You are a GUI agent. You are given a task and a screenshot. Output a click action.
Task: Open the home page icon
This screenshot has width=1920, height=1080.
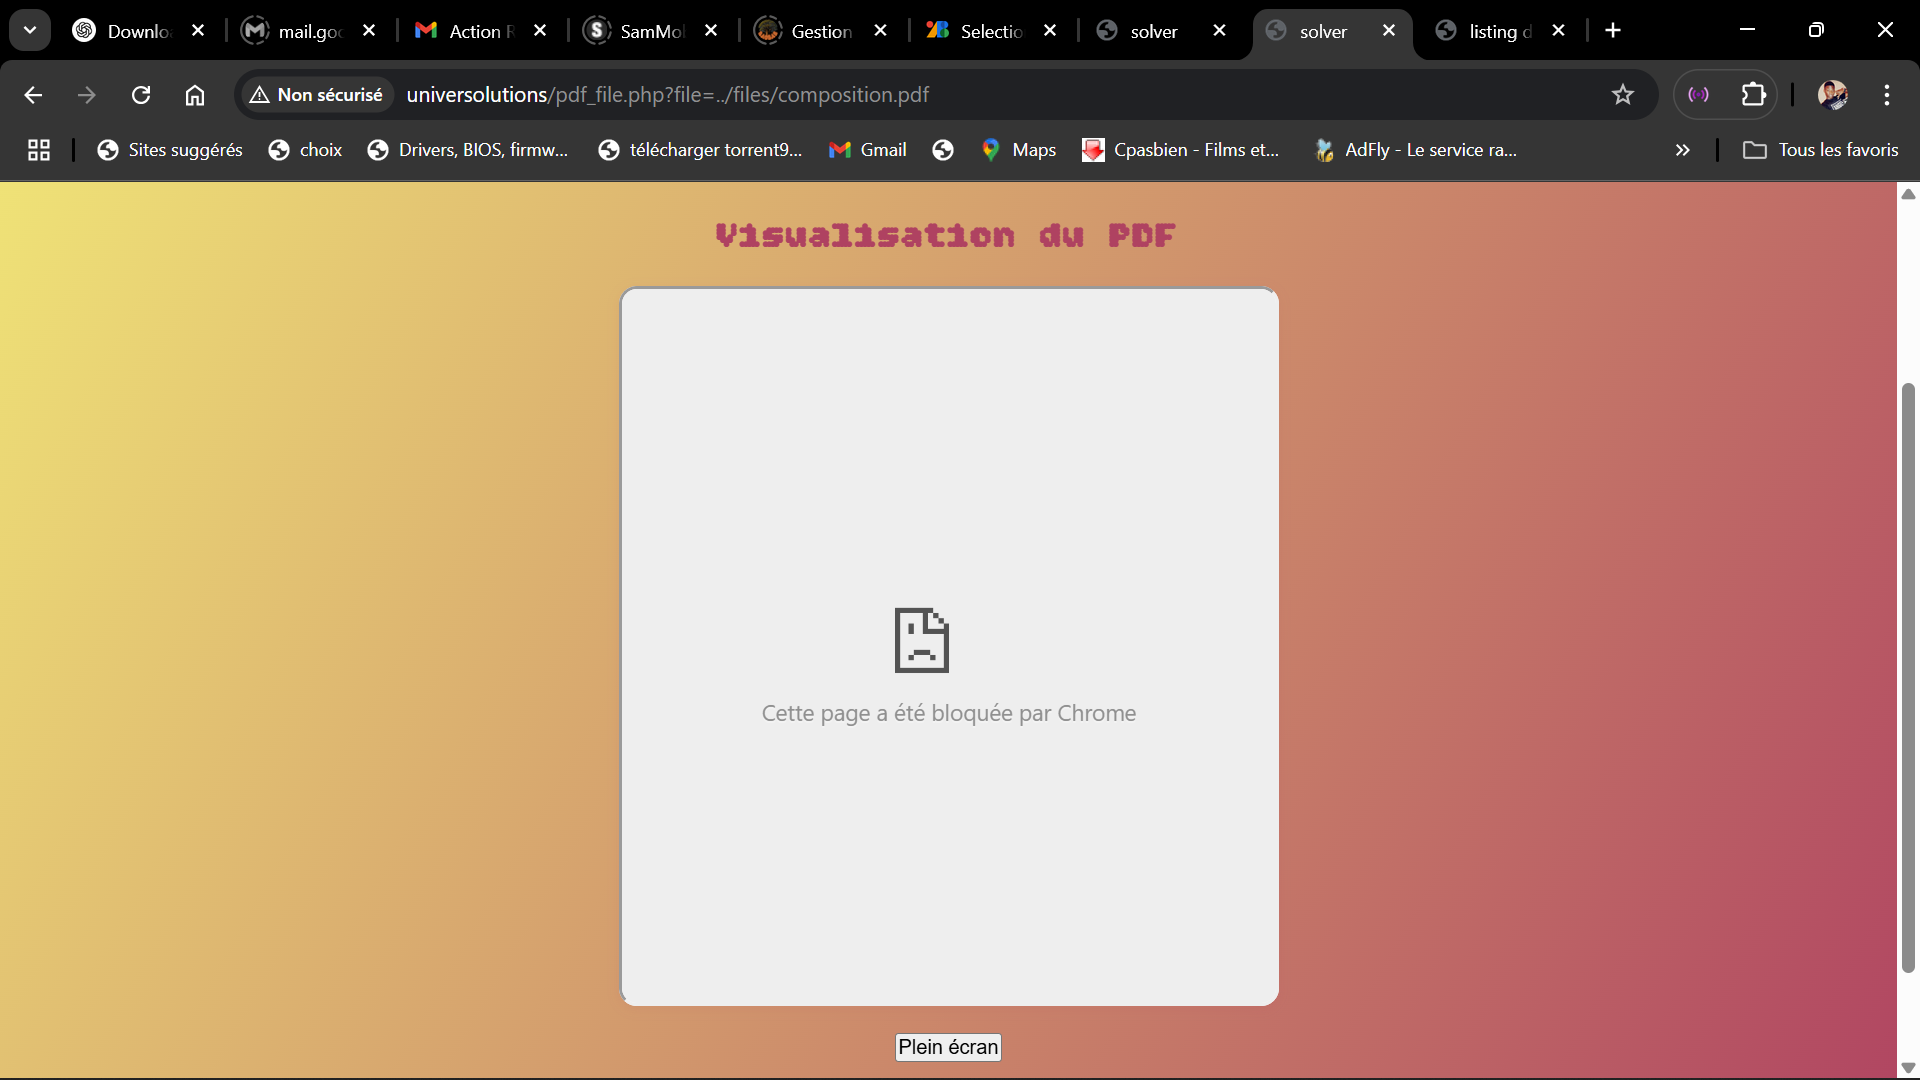195,95
